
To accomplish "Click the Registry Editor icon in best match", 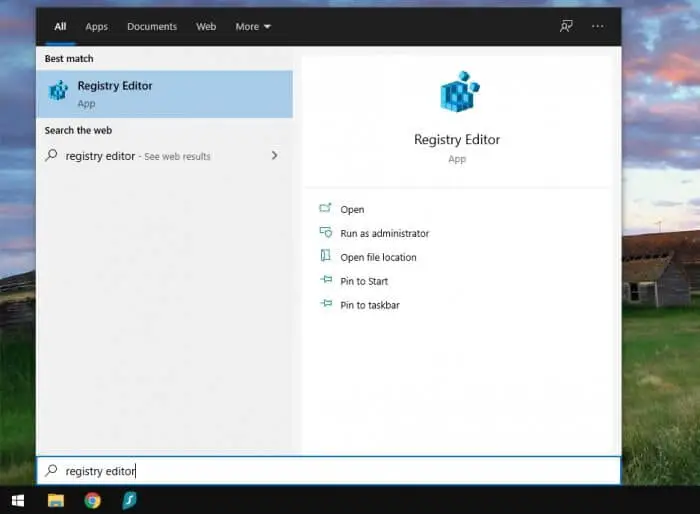I will (x=58, y=91).
